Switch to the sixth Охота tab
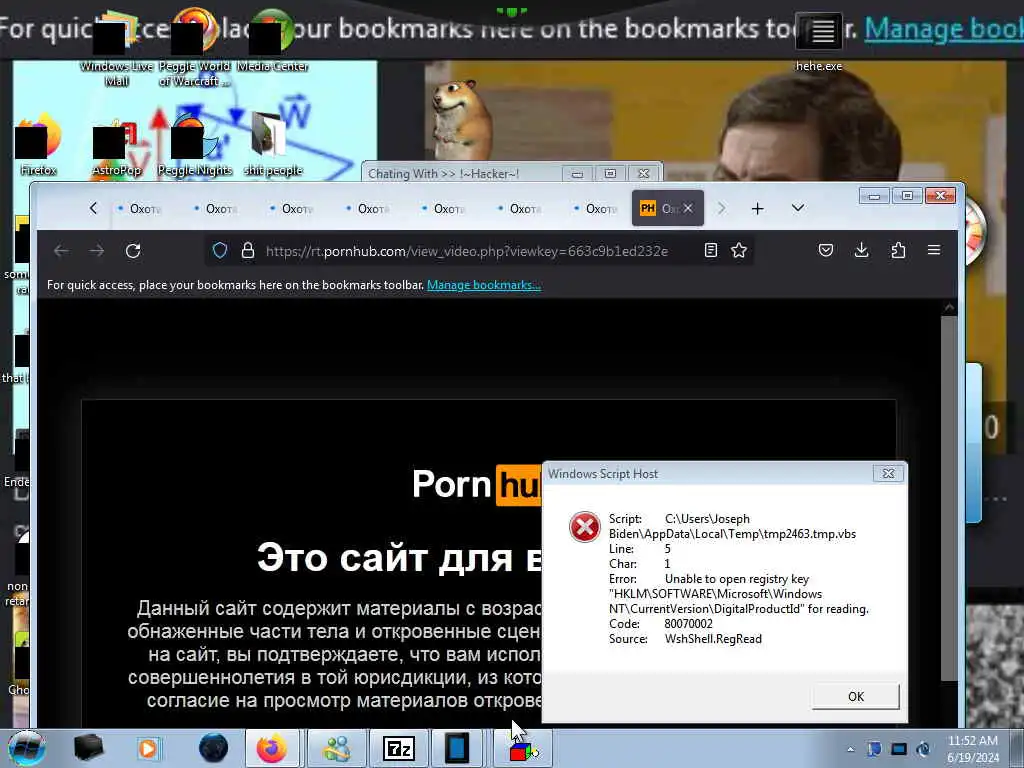The image size is (1024, 768). [519, 208]
